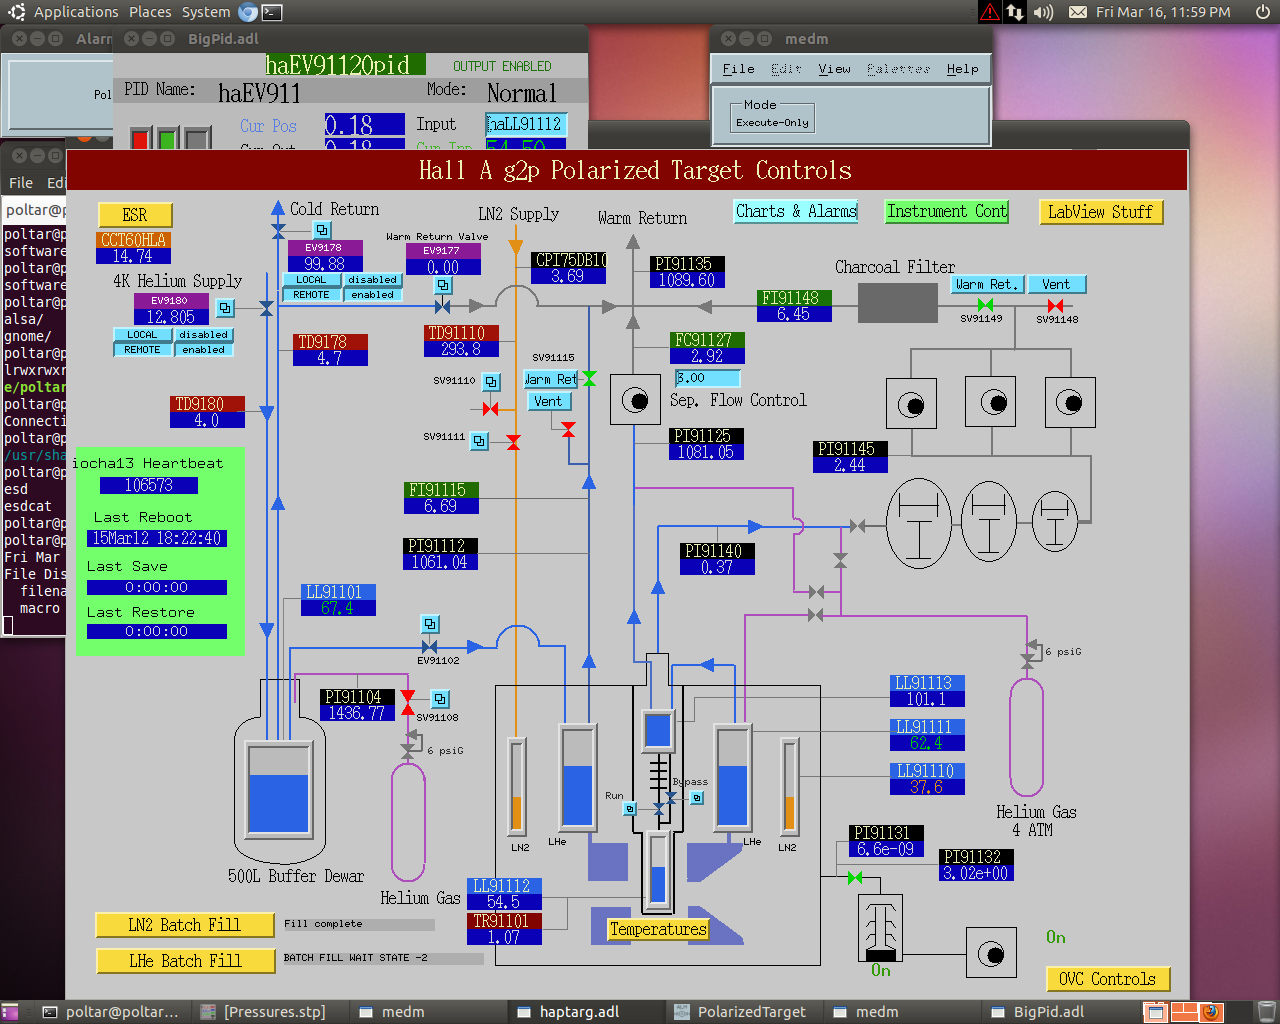Click the Cur Pos 0.18 value in BigPid
This screenshot has height=1024, width=1280.
pos(364,125)
